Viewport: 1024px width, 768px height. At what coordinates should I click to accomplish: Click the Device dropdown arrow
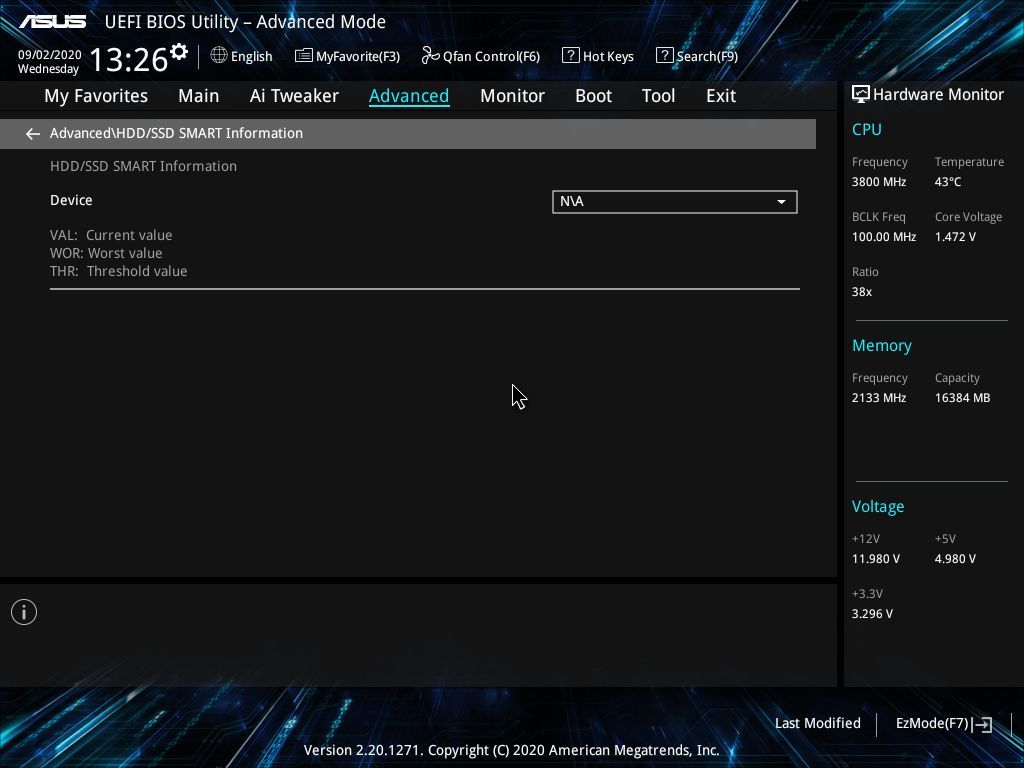pyautogui.click(x=781, y=202)
